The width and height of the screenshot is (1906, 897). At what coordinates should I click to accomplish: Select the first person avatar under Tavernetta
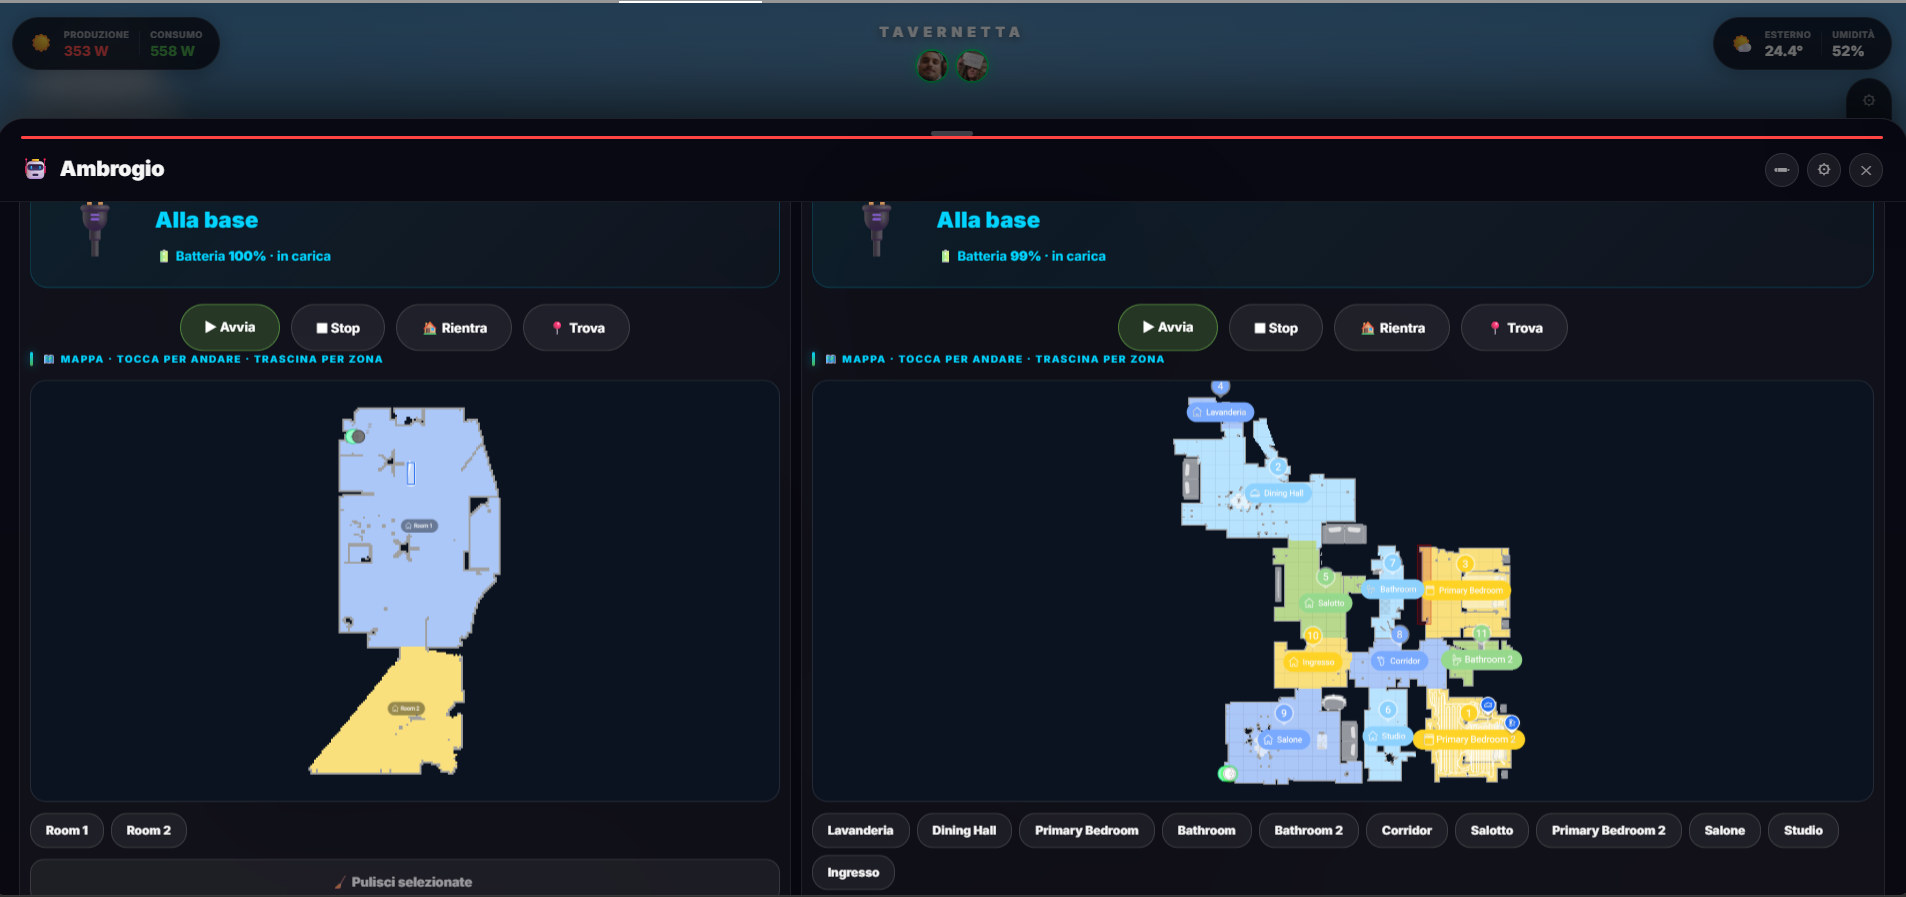932,67
